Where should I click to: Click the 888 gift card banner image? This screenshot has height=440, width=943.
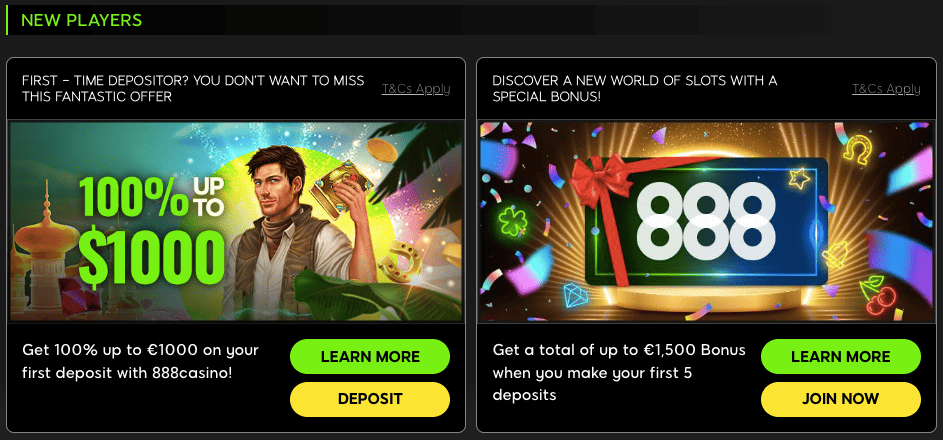coord(707,221)
